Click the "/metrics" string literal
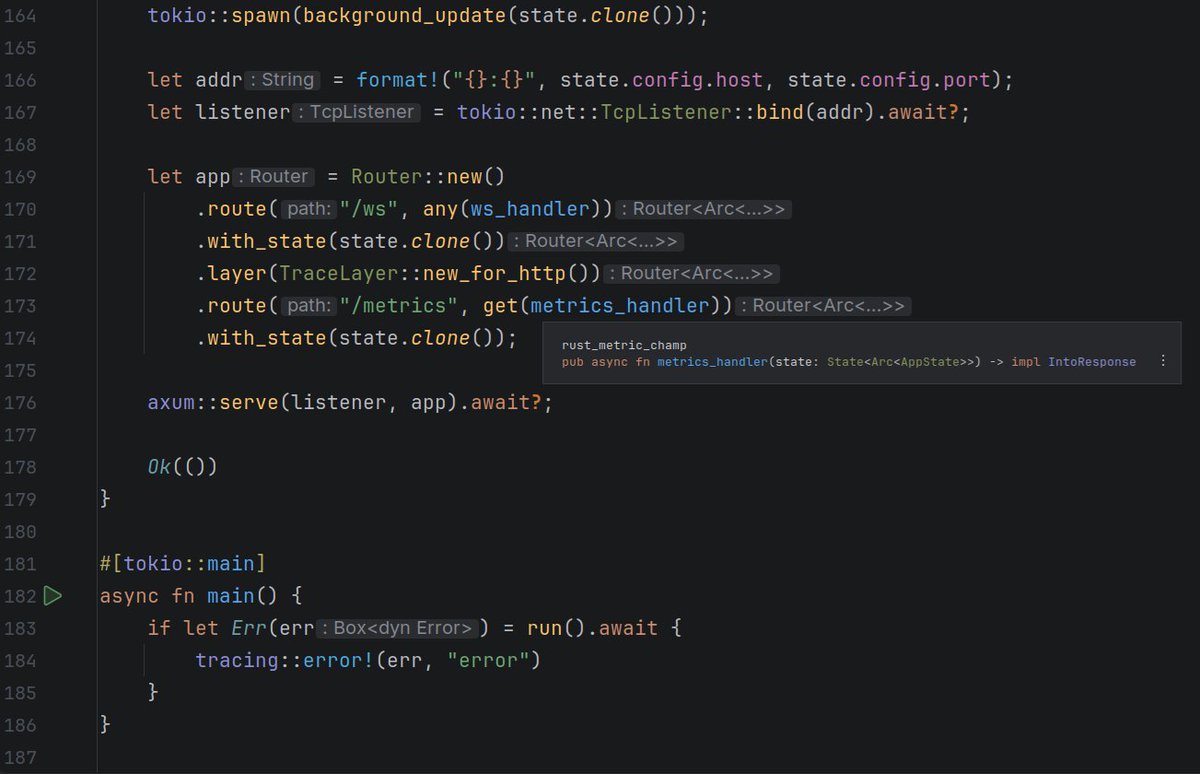The width and height of the screenshot is (1200, 774). click(x=399, y=305)
